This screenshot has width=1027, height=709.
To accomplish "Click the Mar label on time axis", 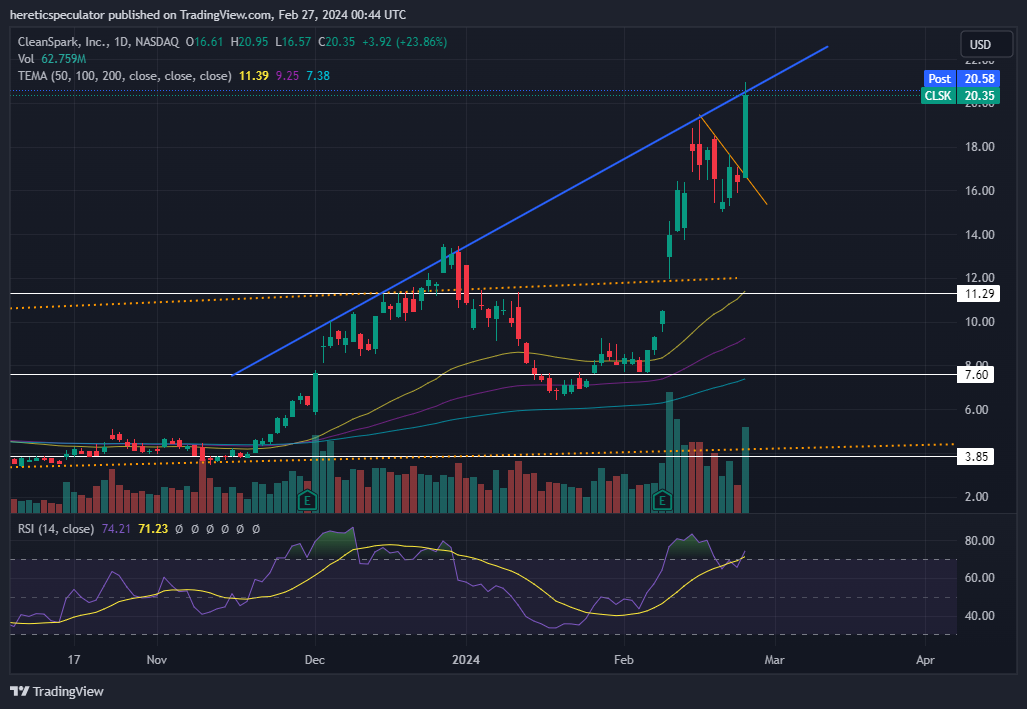I will coord(774,660).
